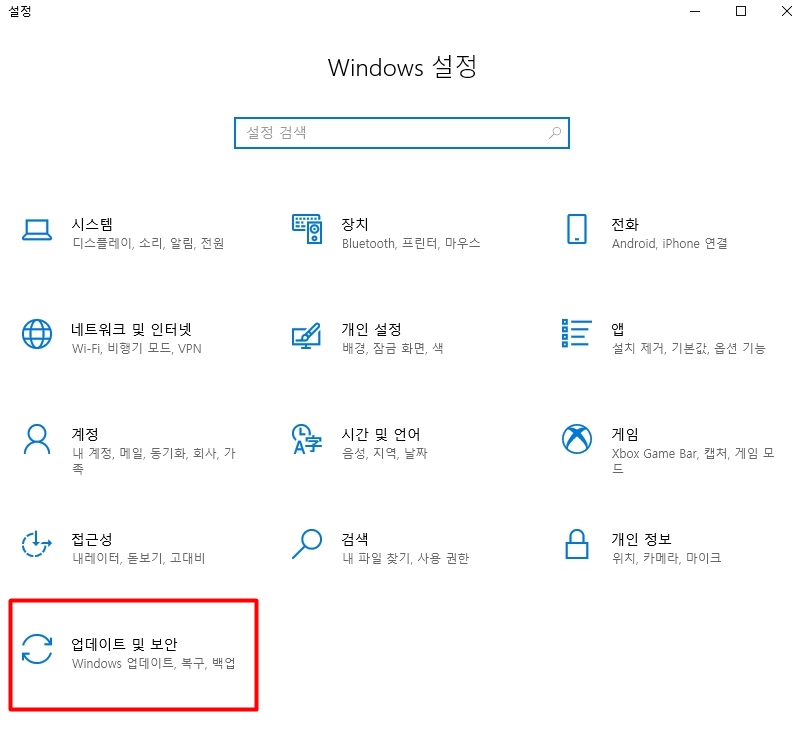
Task: Focus the 설정 검색 input field
Action: [402, 133]
